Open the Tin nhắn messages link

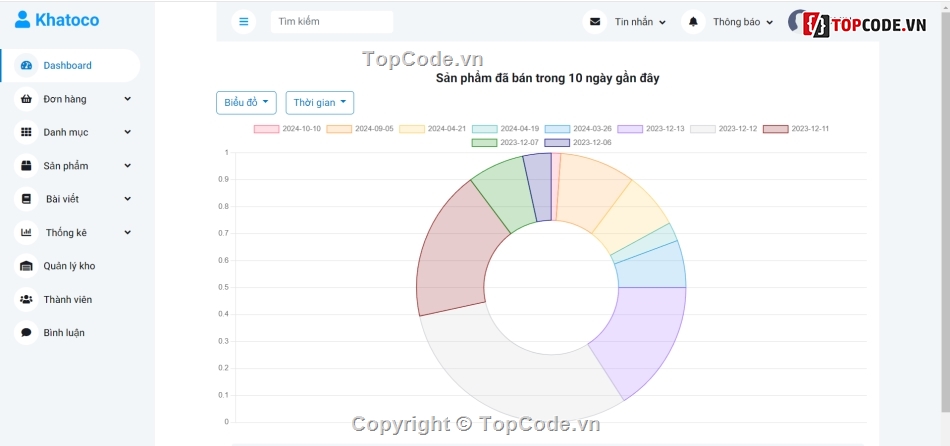639,21
